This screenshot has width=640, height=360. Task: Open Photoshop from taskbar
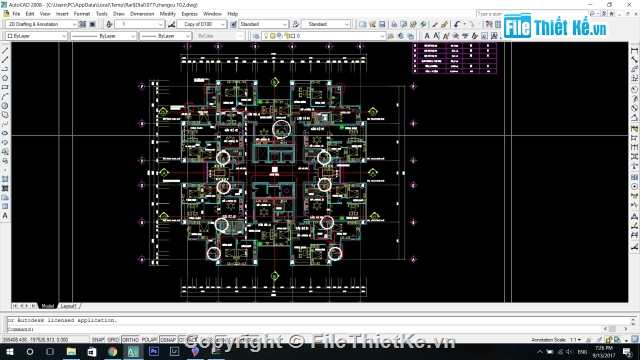[x=154, y=351]
